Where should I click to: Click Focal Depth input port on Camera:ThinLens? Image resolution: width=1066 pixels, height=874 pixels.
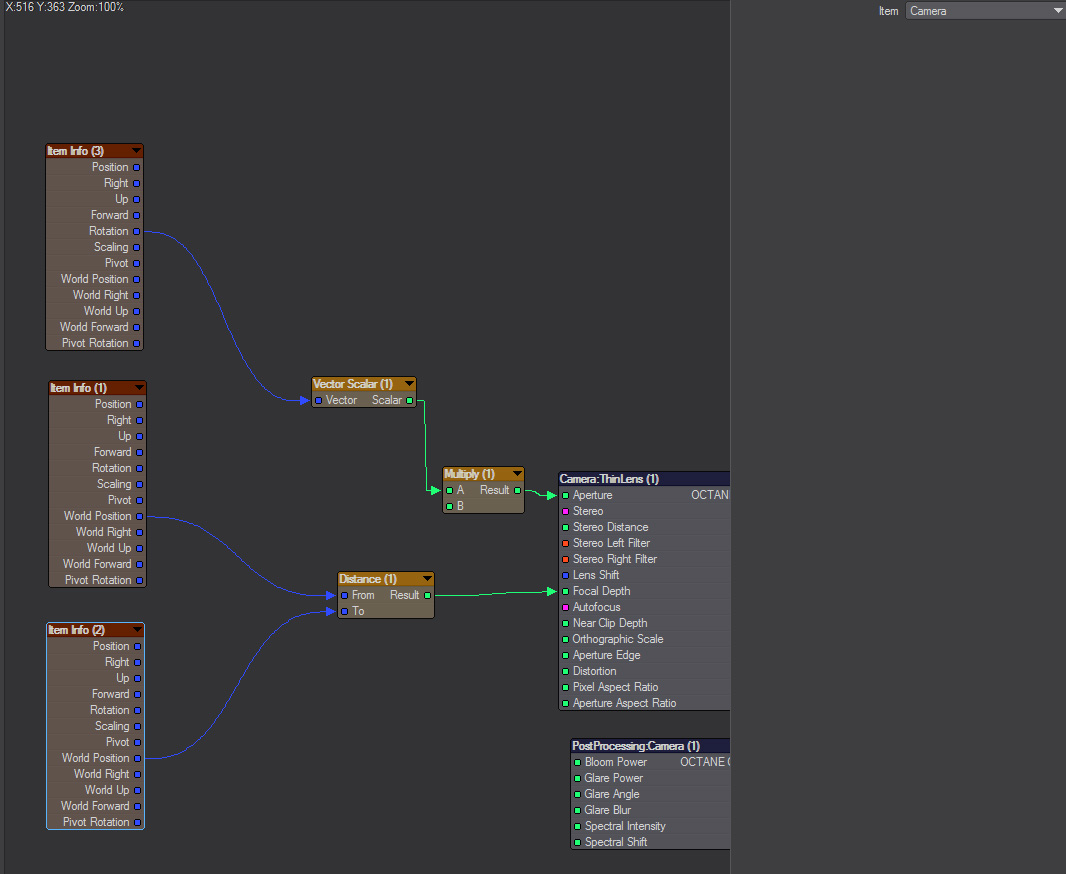tap(565, 591)
